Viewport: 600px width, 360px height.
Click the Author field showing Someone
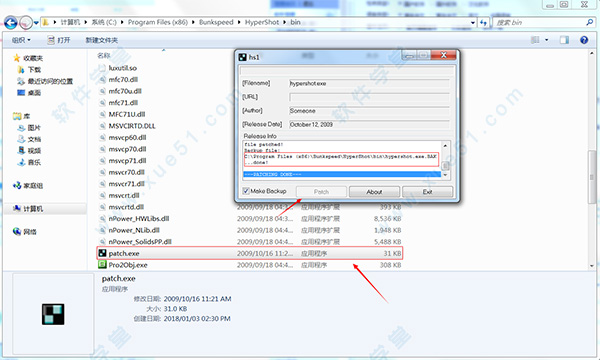(369, 111)
